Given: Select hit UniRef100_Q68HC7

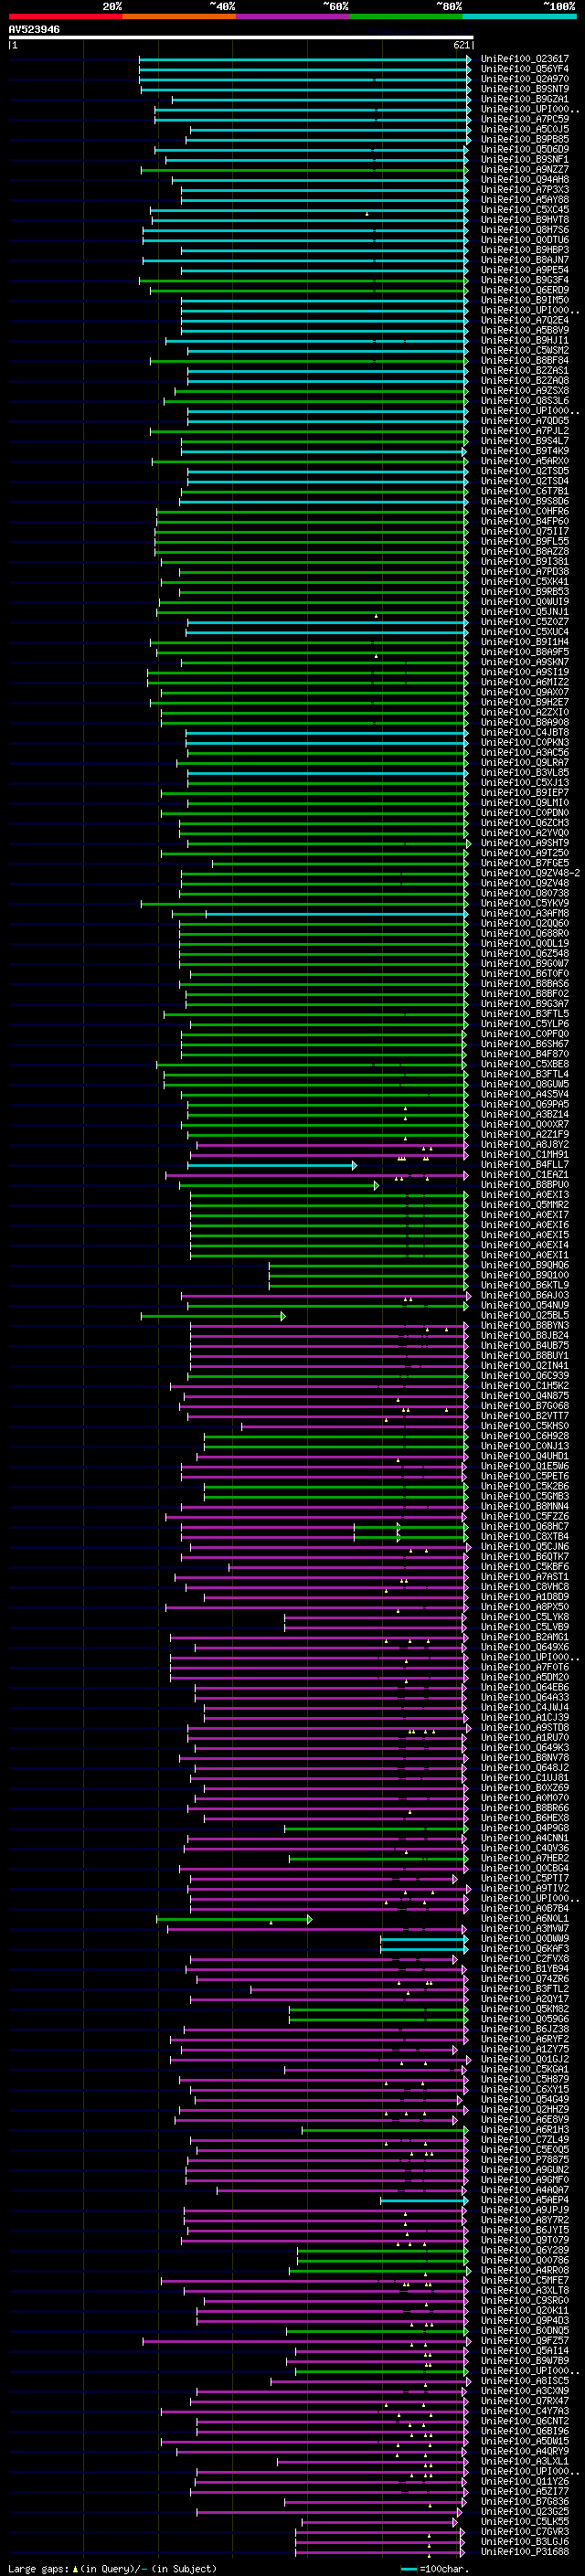Looking at the screenshot, I should coord(525,1526).
